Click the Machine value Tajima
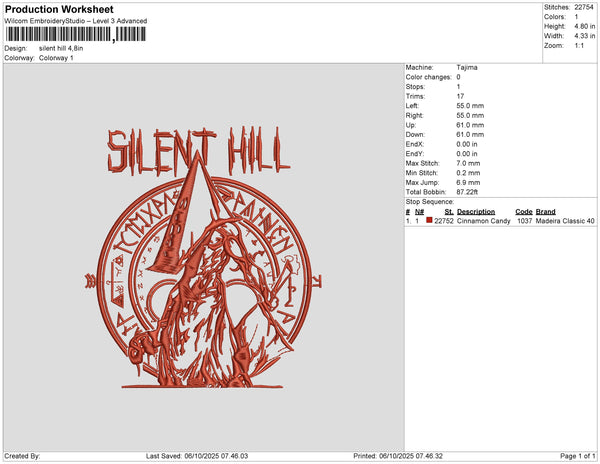 (465, 67)
